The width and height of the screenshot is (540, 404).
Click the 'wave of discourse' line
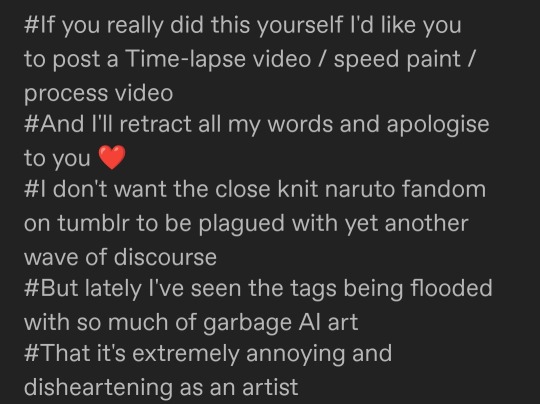(x=120, y=257)
